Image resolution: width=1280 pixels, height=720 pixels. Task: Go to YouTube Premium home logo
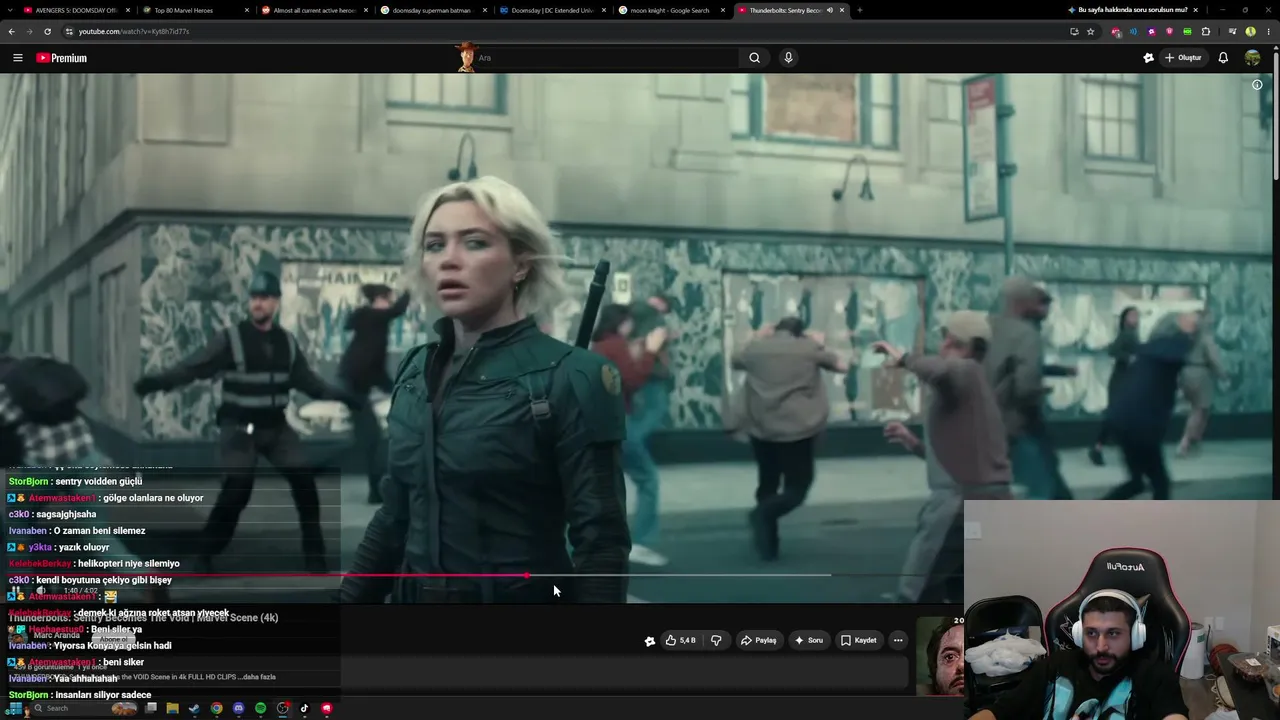pos(62,58)
